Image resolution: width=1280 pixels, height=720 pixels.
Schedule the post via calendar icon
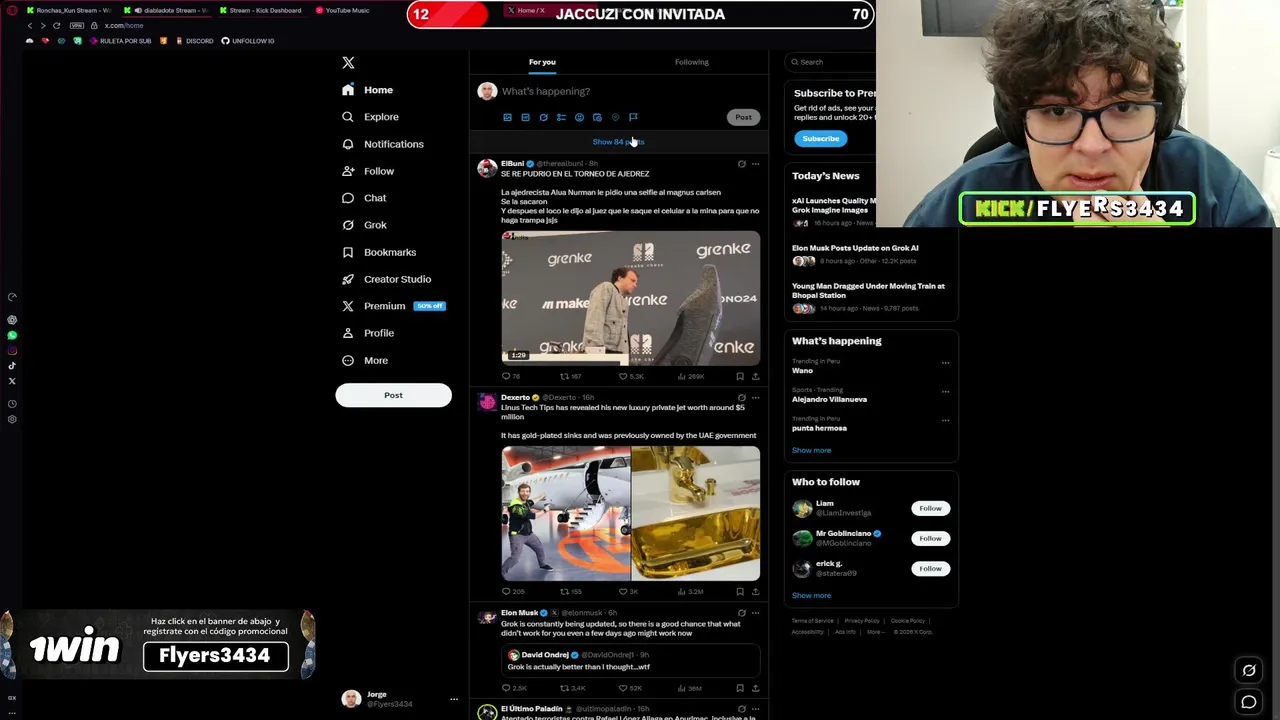[x=597, y=117]
